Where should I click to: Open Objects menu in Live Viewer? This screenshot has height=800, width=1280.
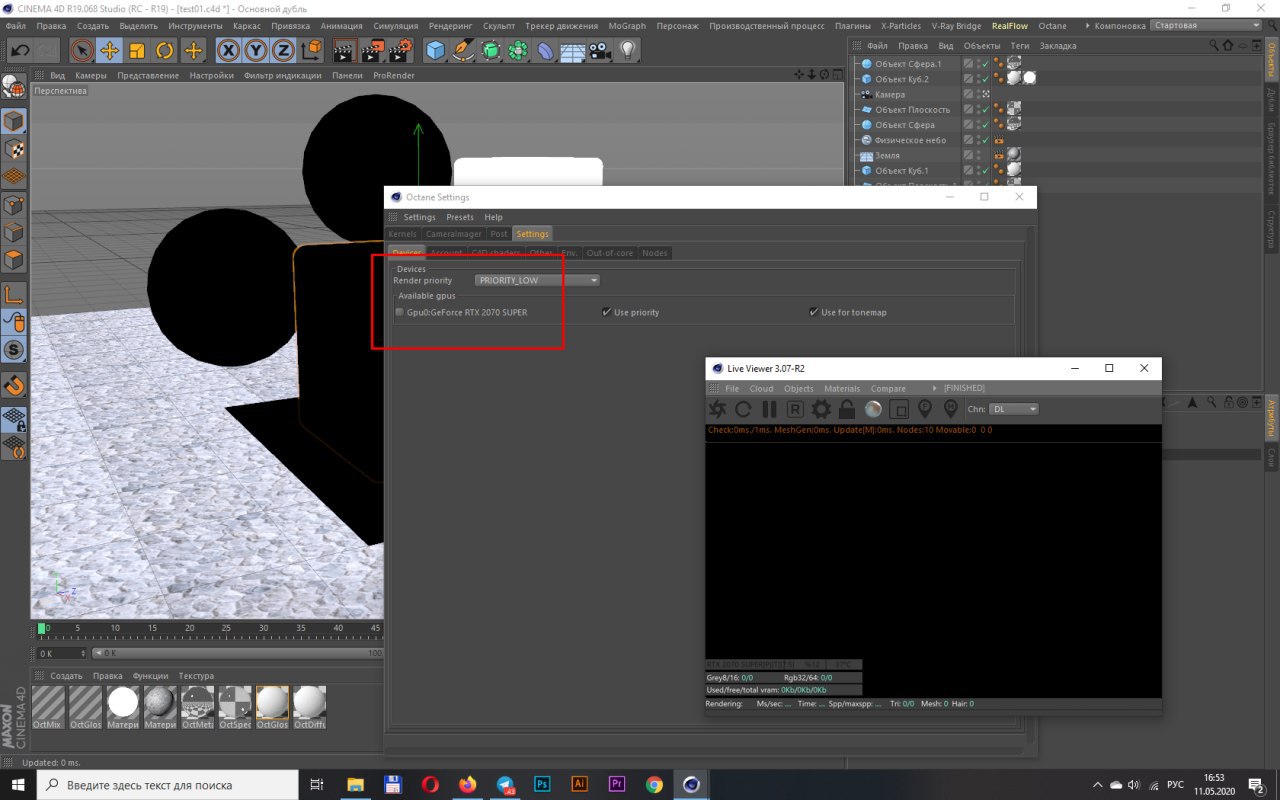coord(799,388)
